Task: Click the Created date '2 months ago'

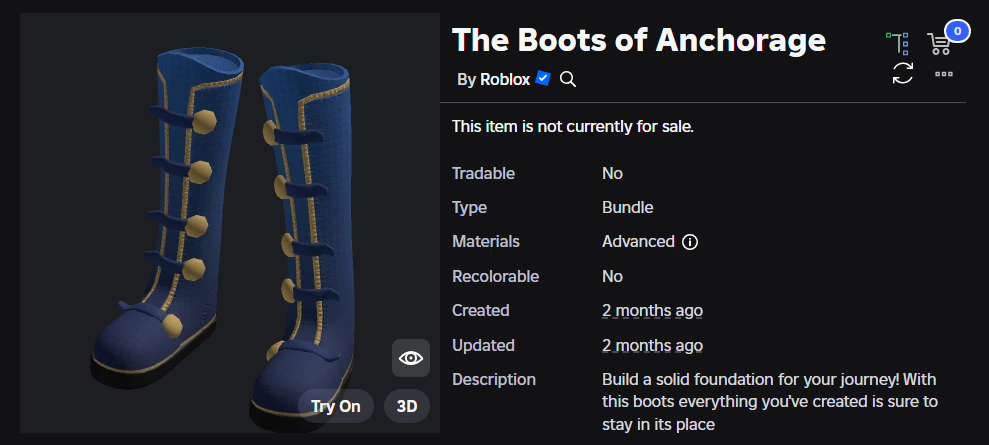Action: click(x=652, y=310)
